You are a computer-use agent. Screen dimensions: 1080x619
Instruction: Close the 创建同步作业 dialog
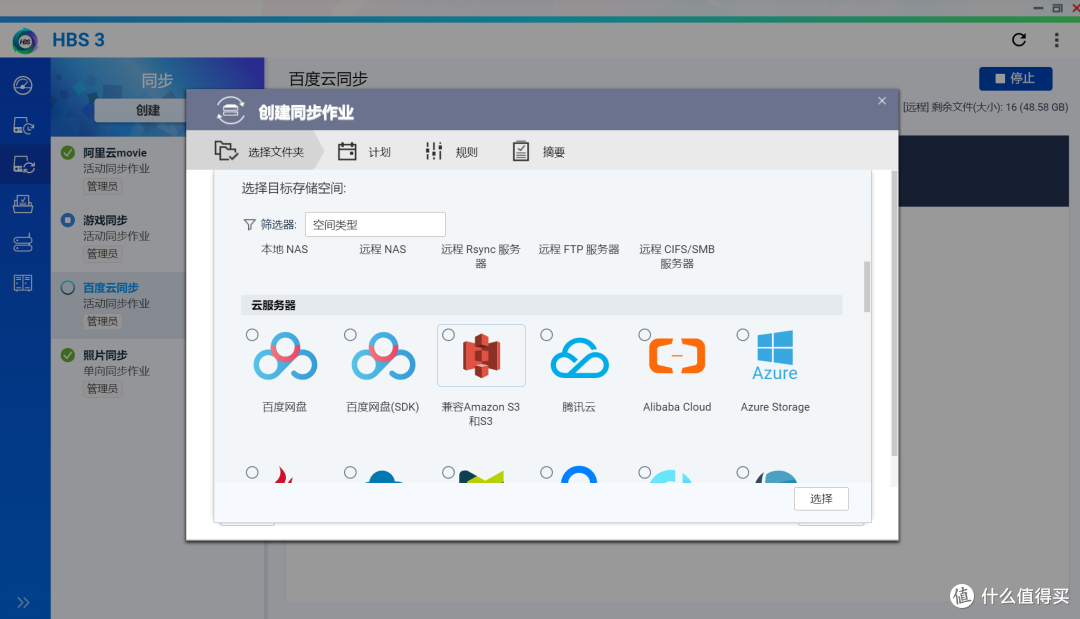882,101
